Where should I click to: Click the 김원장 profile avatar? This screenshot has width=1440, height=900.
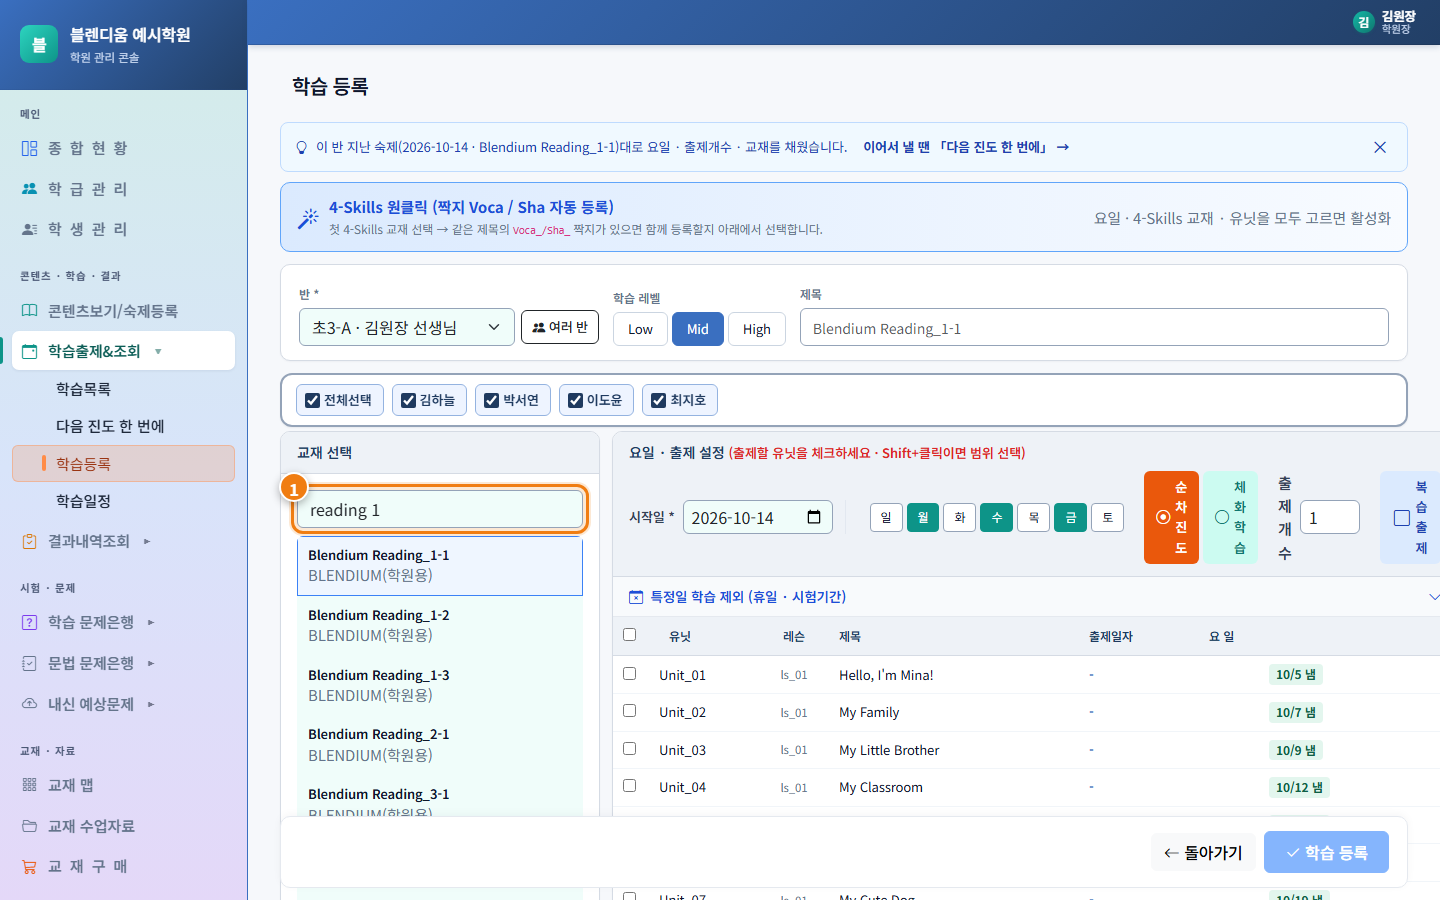click(1363, 22)
